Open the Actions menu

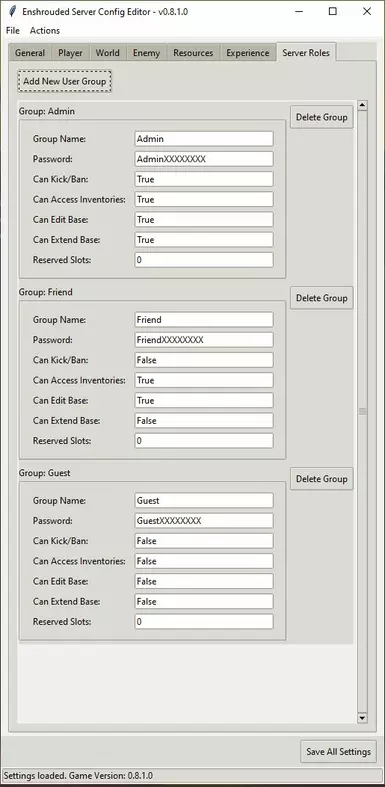[x=45, y=31]
